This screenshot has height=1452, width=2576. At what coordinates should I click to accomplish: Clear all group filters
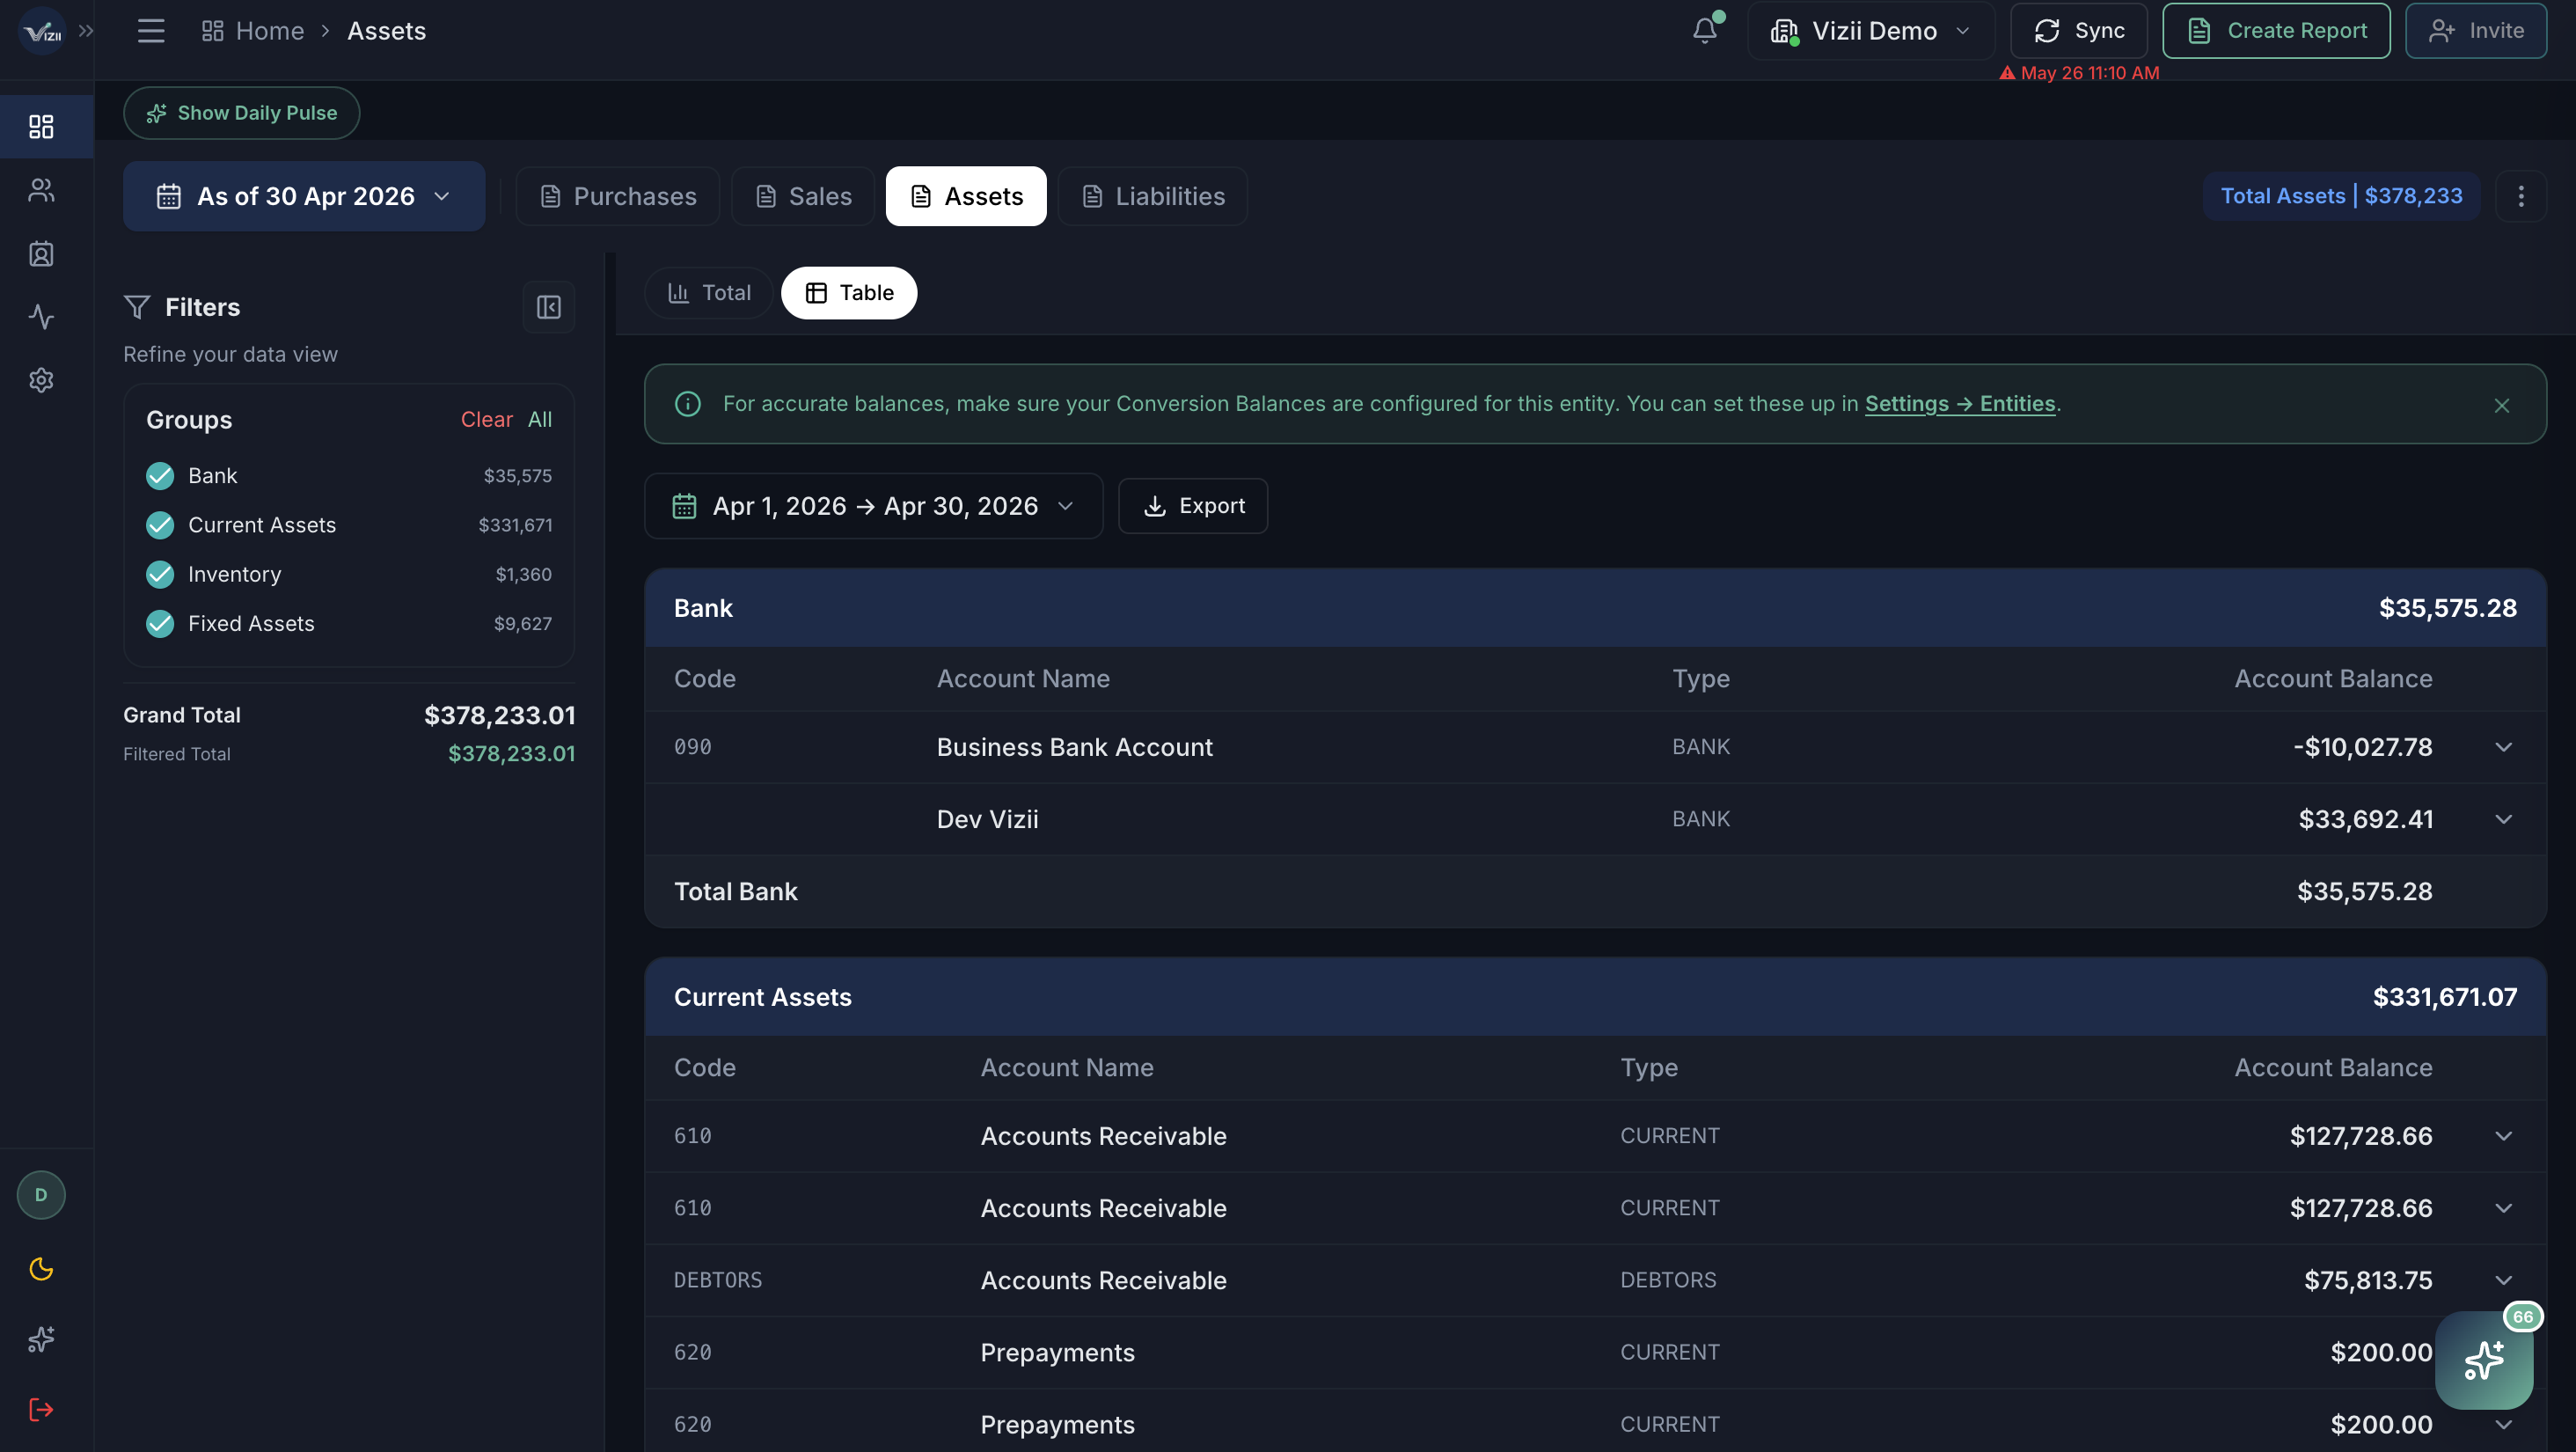point(486,420)
